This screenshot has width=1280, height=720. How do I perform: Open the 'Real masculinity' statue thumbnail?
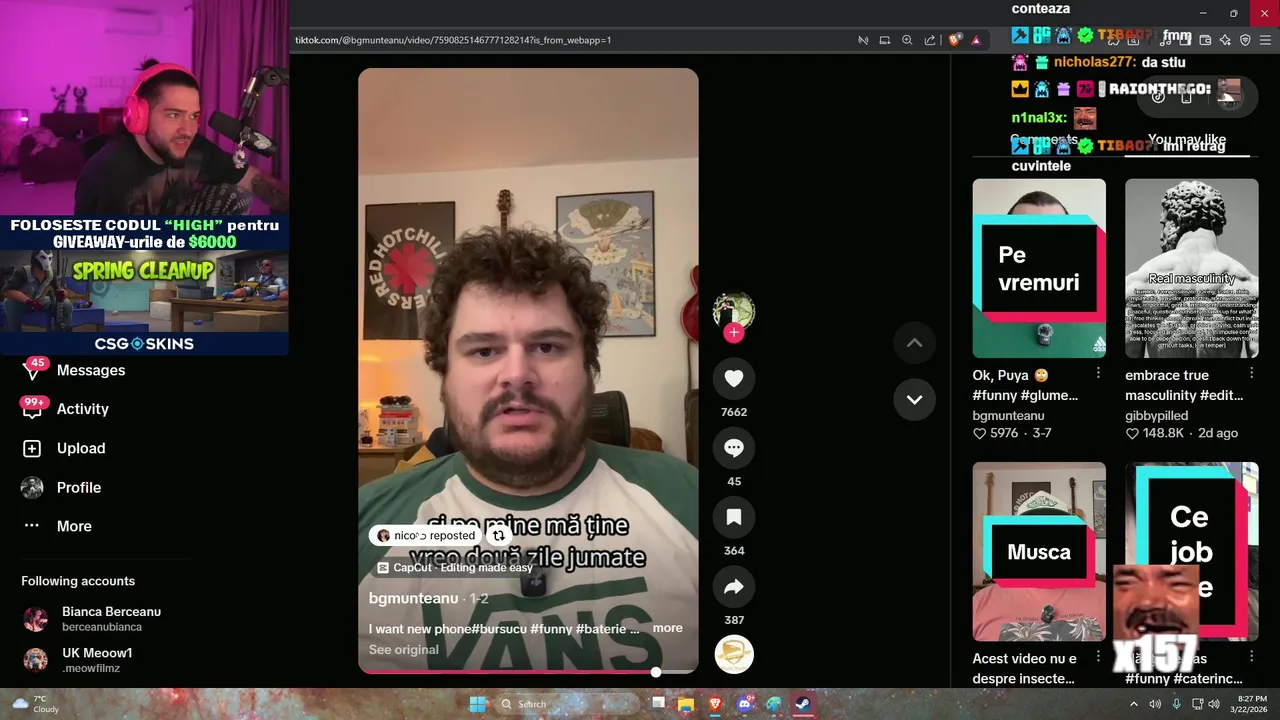(1191, 268)
